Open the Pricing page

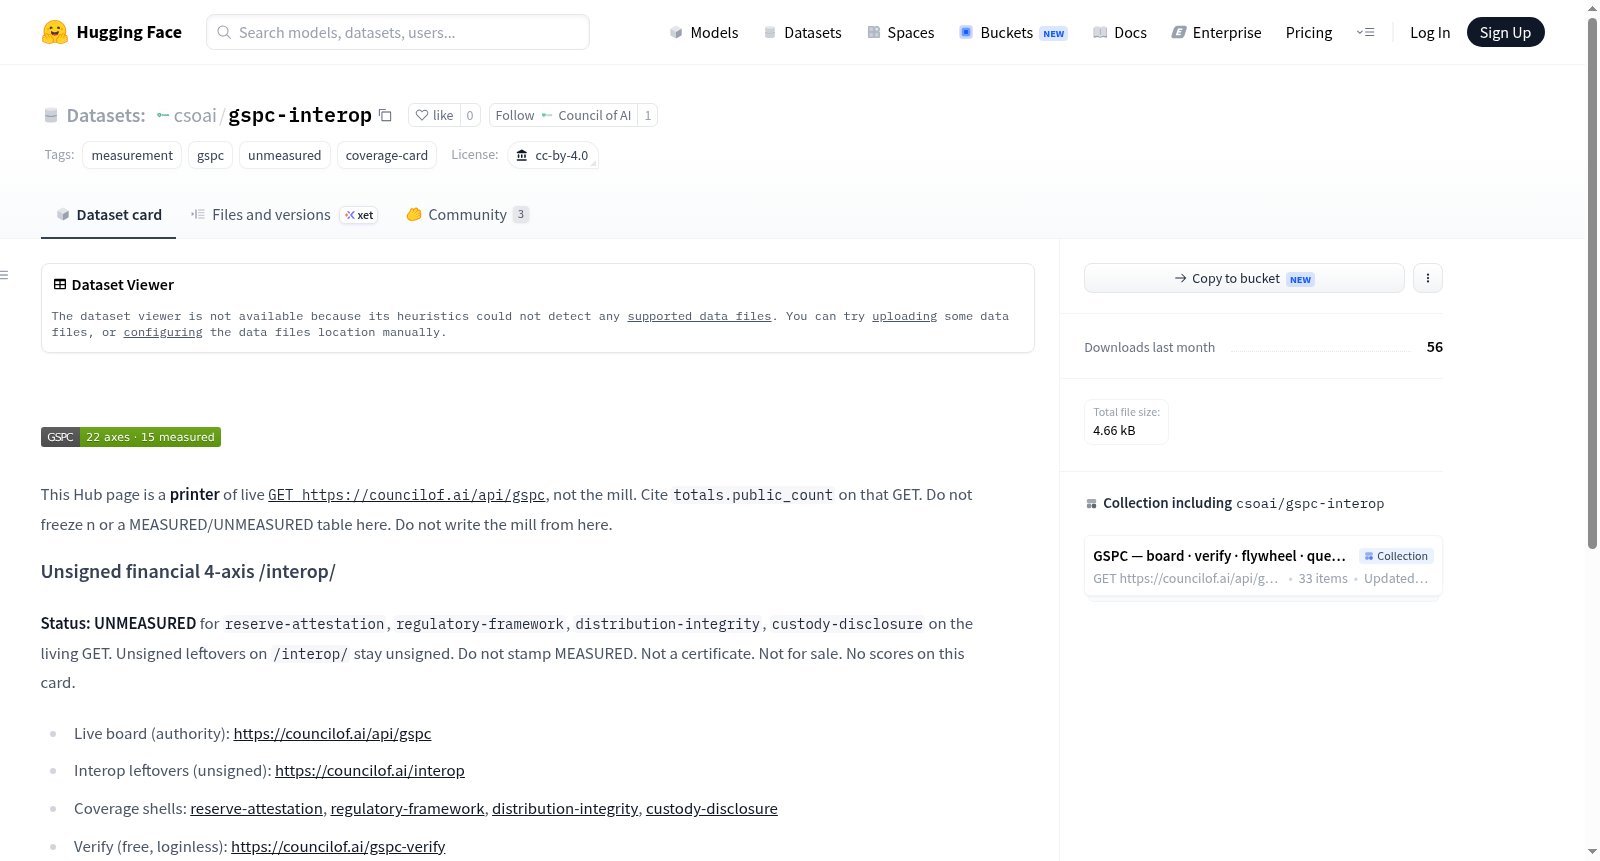coord(1309,32)
